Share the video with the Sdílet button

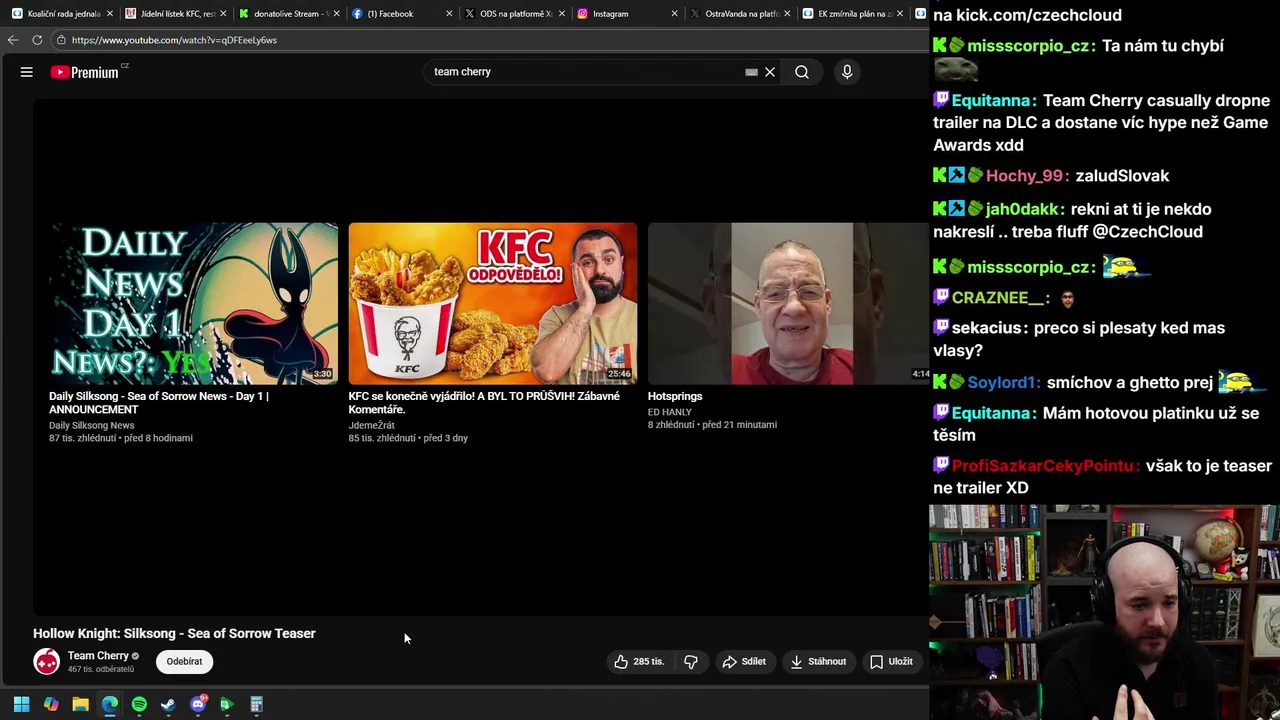pos(744,661)
